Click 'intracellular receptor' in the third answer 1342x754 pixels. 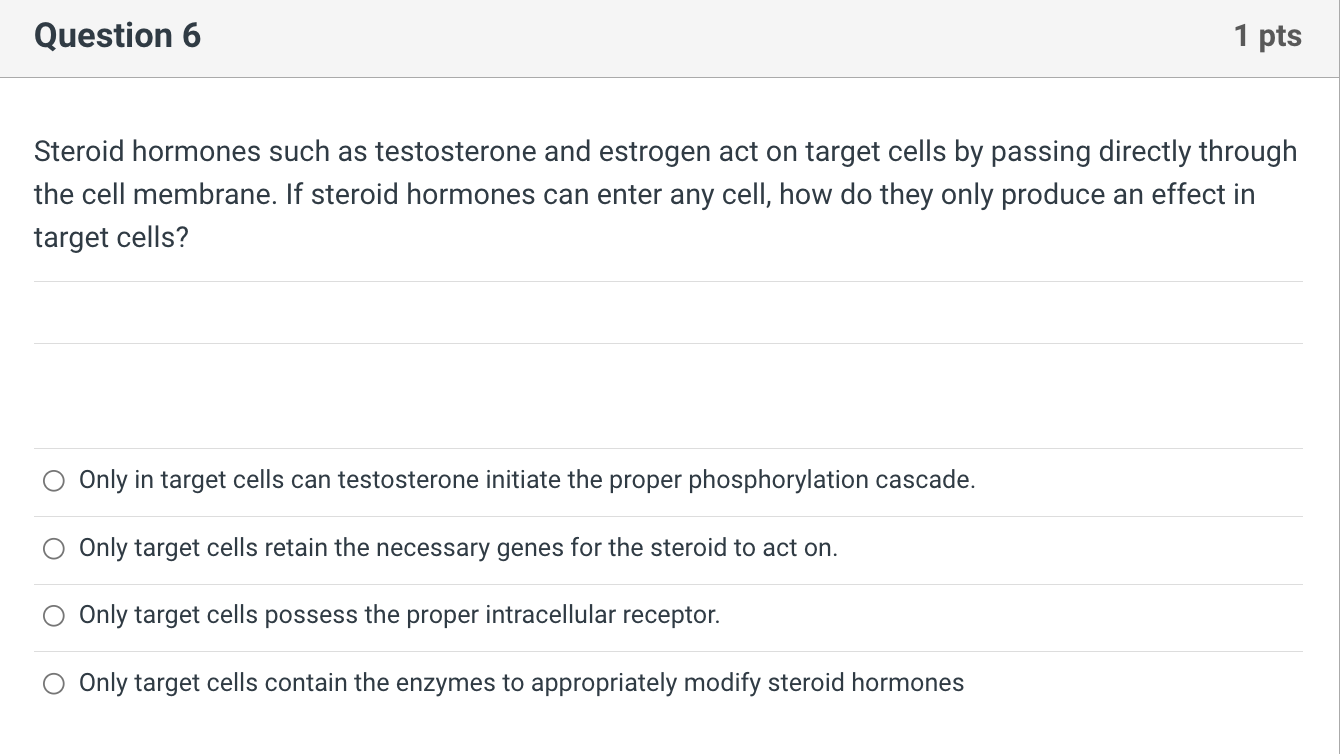(x=602, y=615)
